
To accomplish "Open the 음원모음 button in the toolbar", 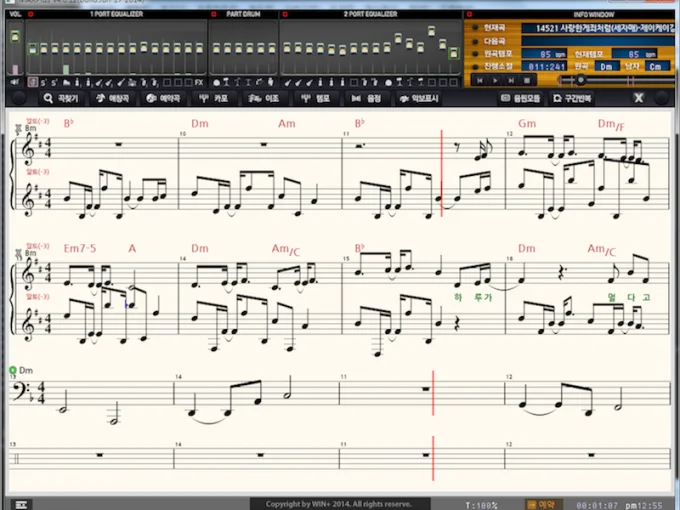I will tap(520, 98).
